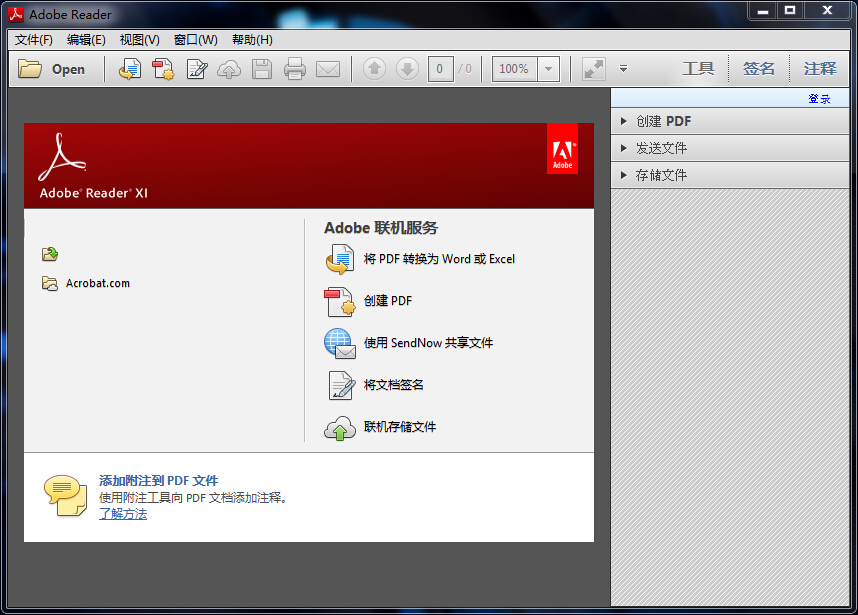Click the Adobe 联机服务 heading
The image size is (858, 615).
pyautogui.click(x=381, y=228)
